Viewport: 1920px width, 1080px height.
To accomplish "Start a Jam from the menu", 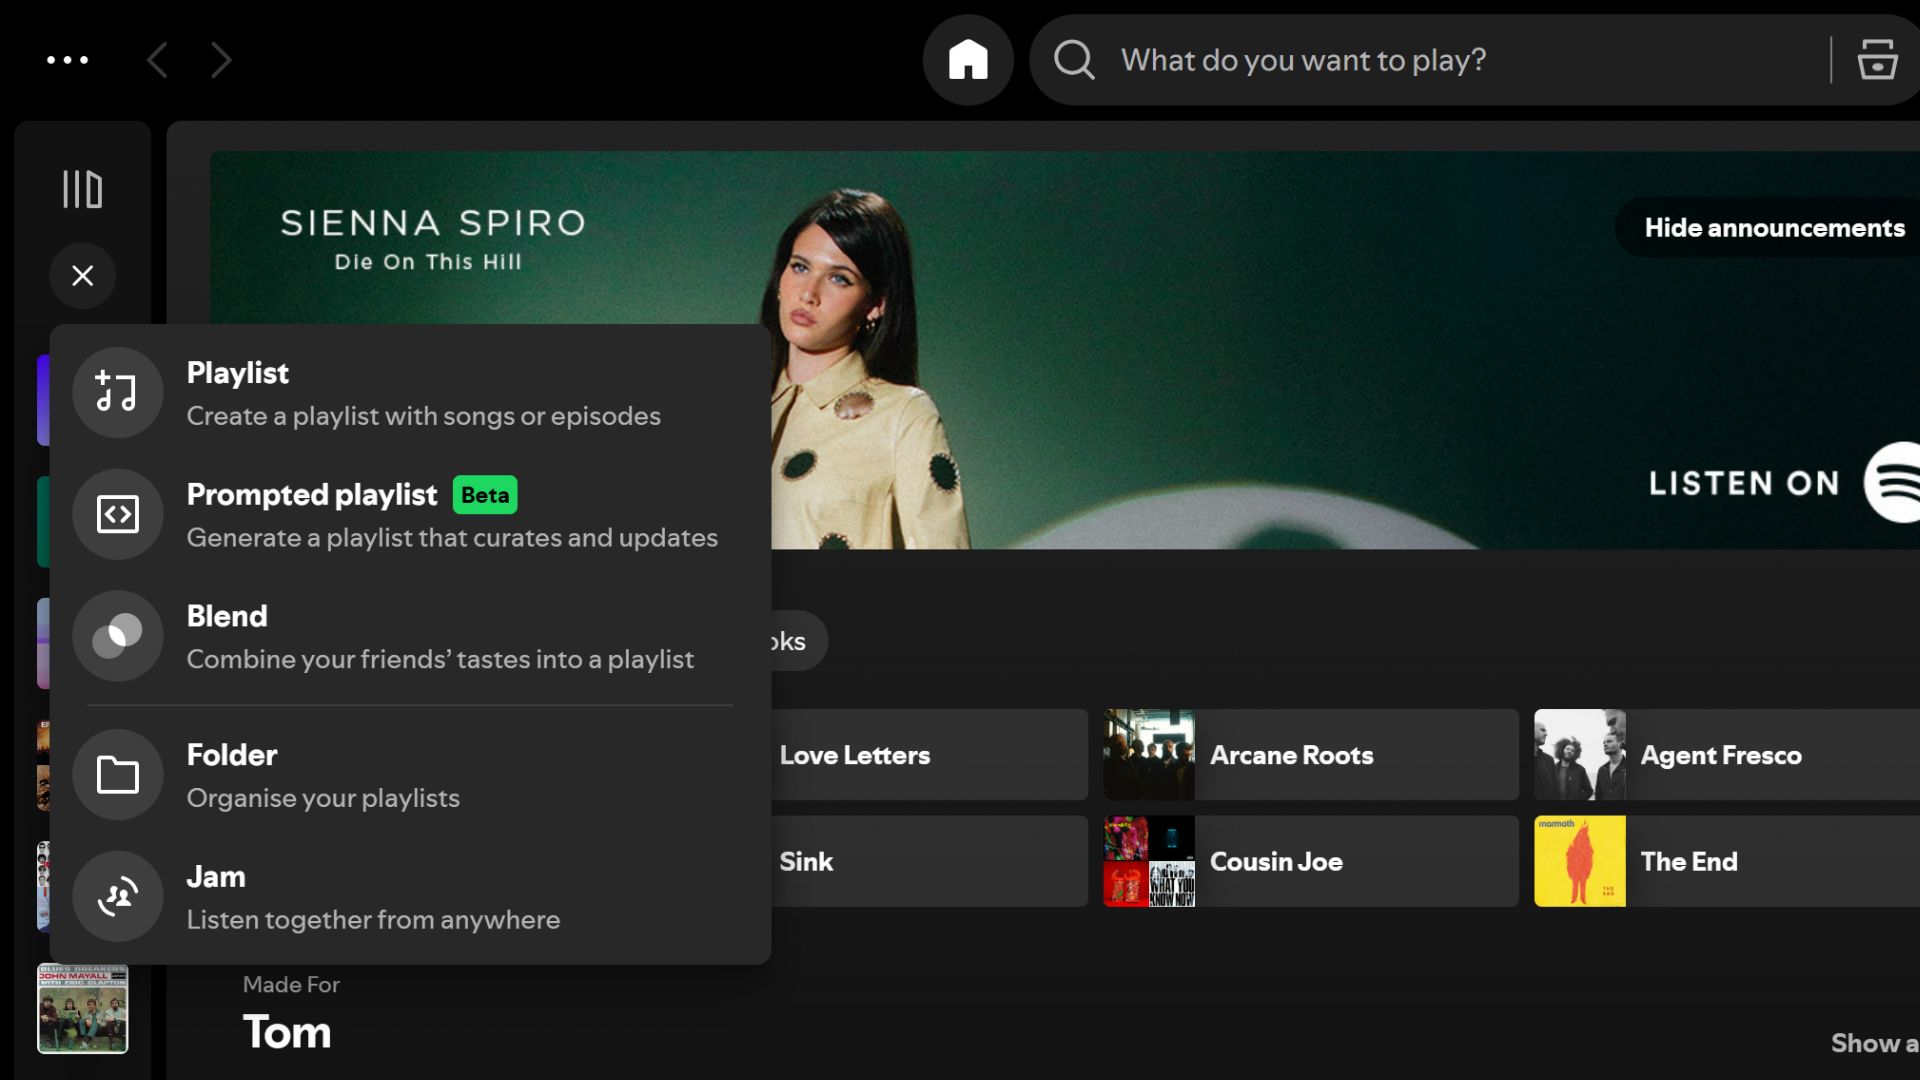I will (410, 897).
